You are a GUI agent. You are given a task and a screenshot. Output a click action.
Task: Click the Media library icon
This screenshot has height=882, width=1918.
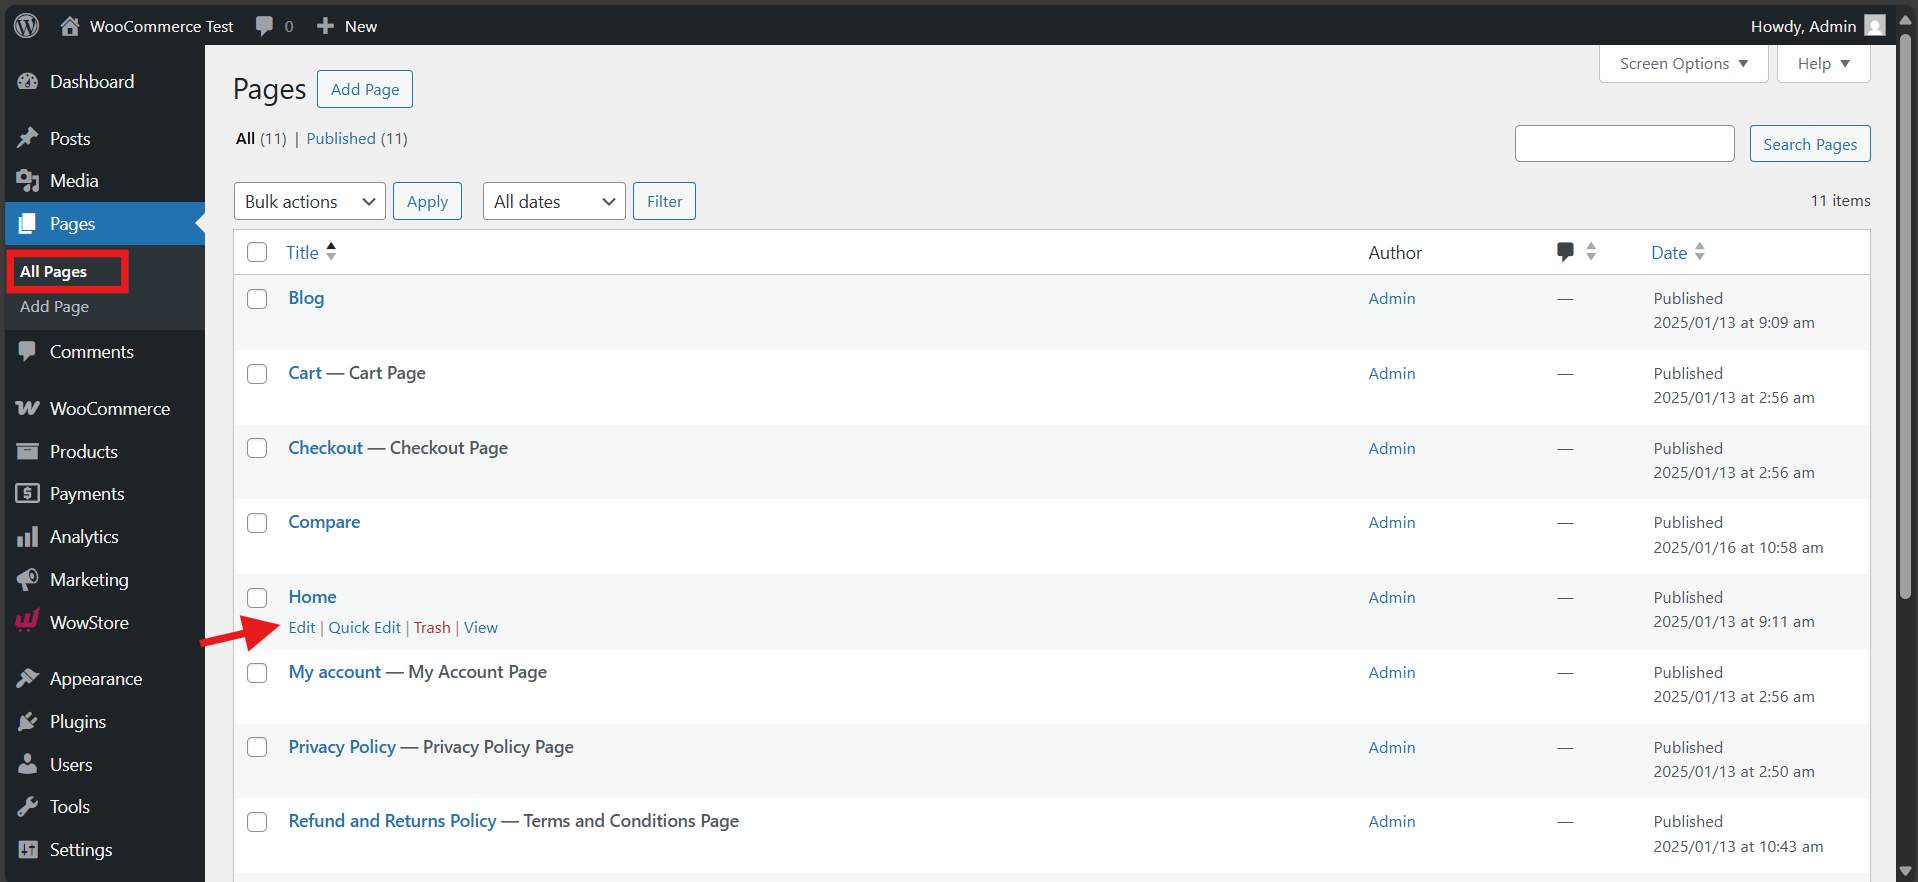28,181
